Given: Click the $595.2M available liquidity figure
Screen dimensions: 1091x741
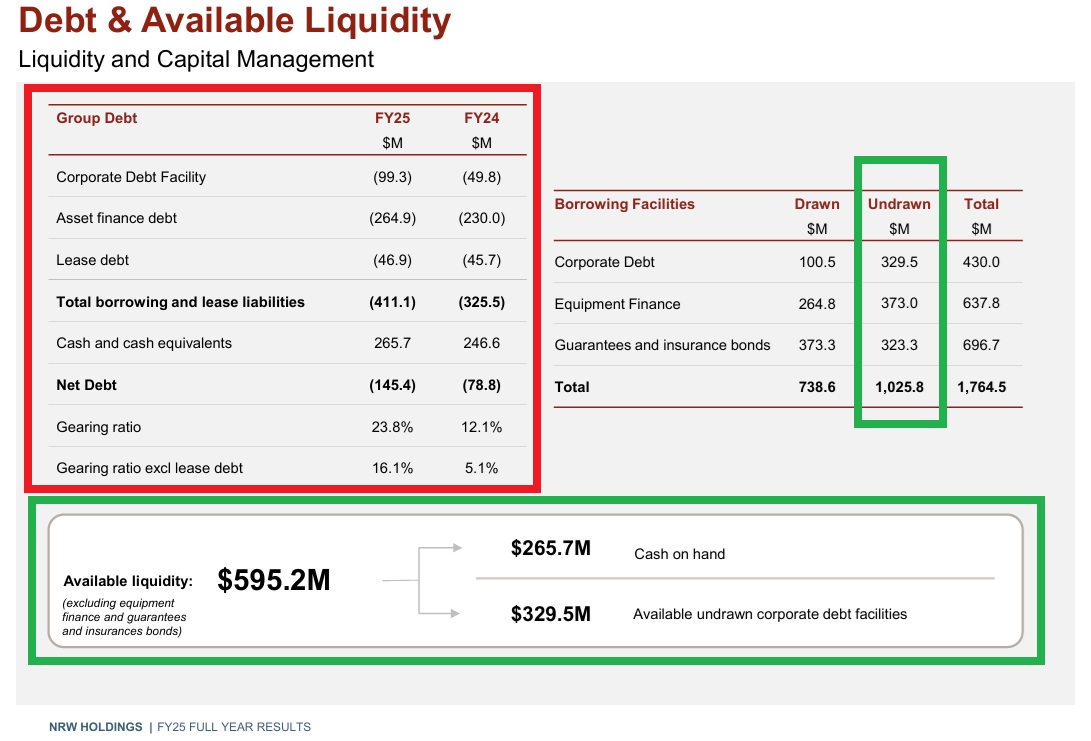Looking at the screenshot, I should pyautogui.click(x=273, y=580).
